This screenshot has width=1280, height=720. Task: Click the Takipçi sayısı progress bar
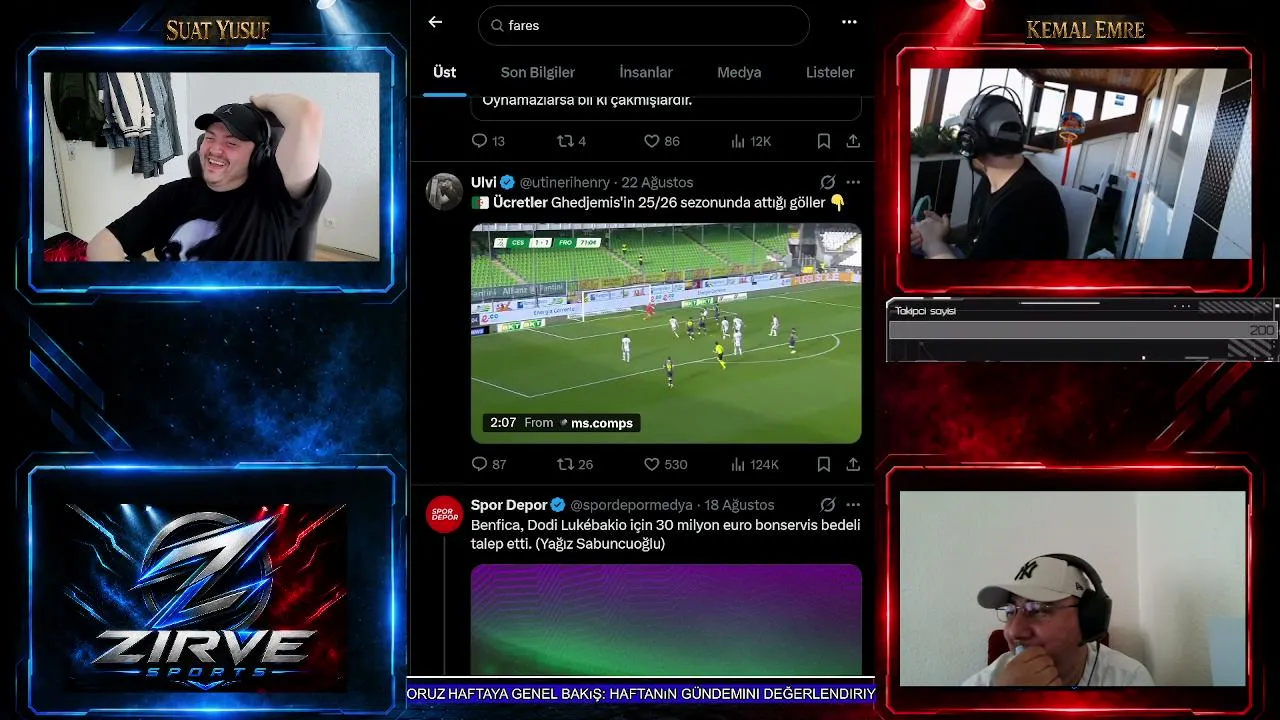tap(1082, 330)
